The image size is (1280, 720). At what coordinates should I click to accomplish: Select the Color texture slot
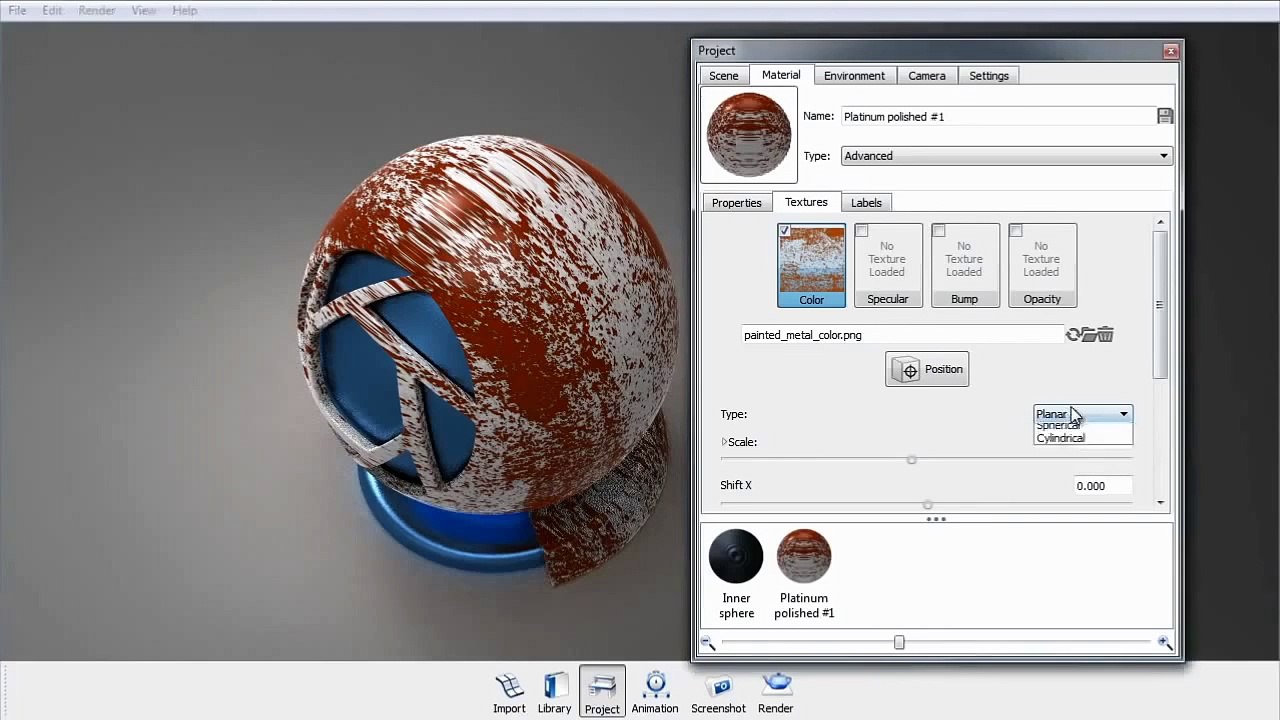pos(811,265)
